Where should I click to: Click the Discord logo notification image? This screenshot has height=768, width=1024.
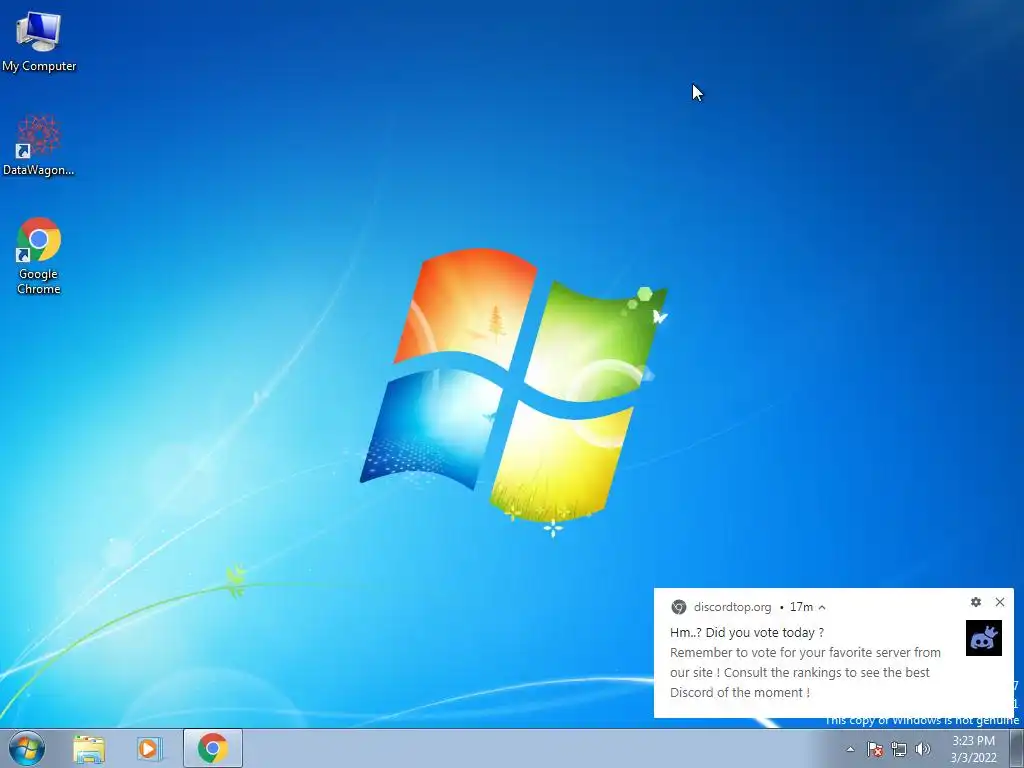click(x=984, y=638)
